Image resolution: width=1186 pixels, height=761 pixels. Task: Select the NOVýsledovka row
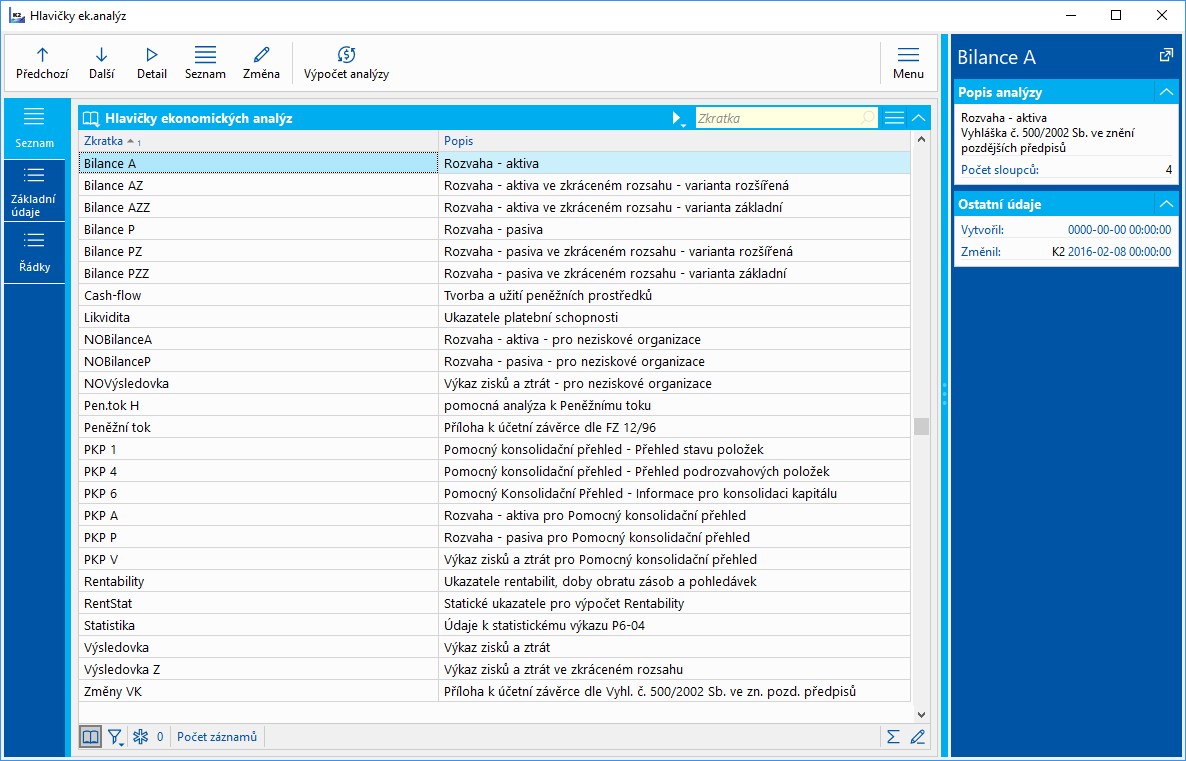[495, 384]
